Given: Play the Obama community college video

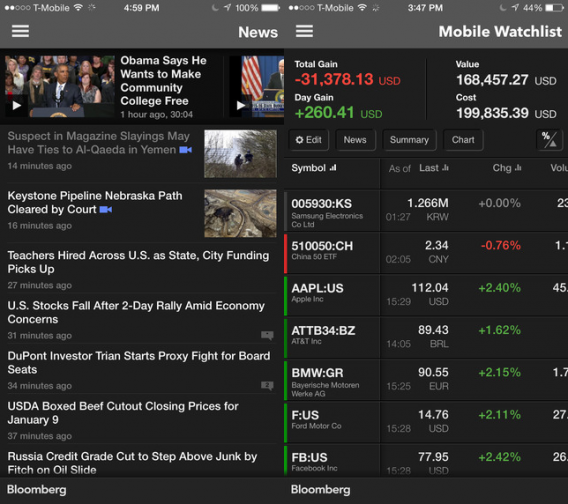Looking at the screenshot, I should pyautogui.click(x=17, y=105).
